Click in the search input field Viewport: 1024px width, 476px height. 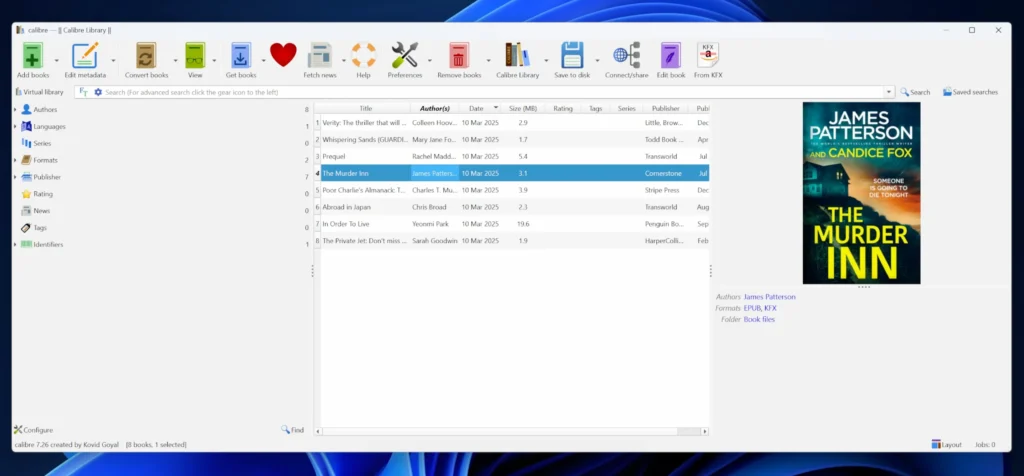(x=494, y=92)
